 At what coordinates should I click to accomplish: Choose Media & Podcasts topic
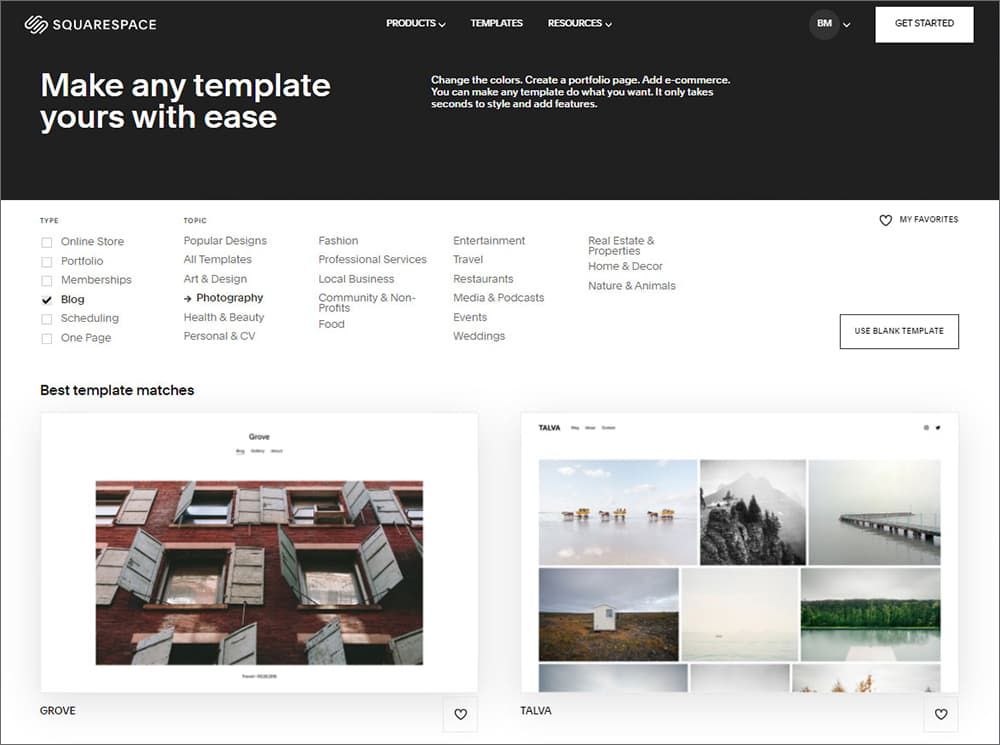tap(499, 298)
